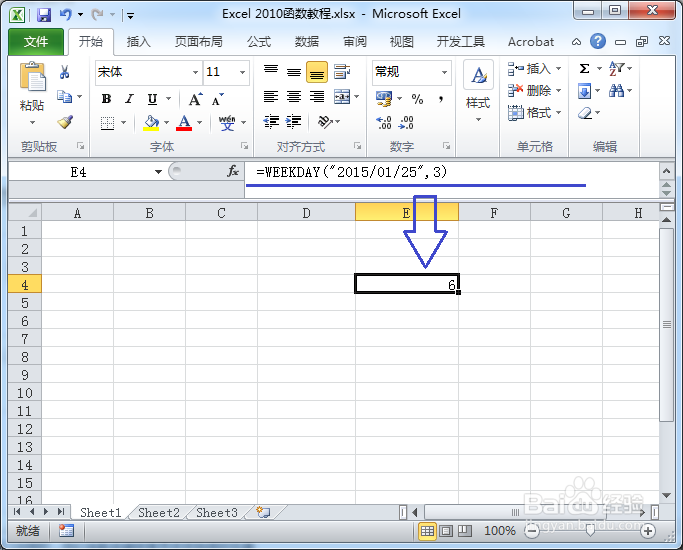The width and height of the screenshot is (683, 550).
Task: Click the macro record icon in status bar
Action: 66,530
